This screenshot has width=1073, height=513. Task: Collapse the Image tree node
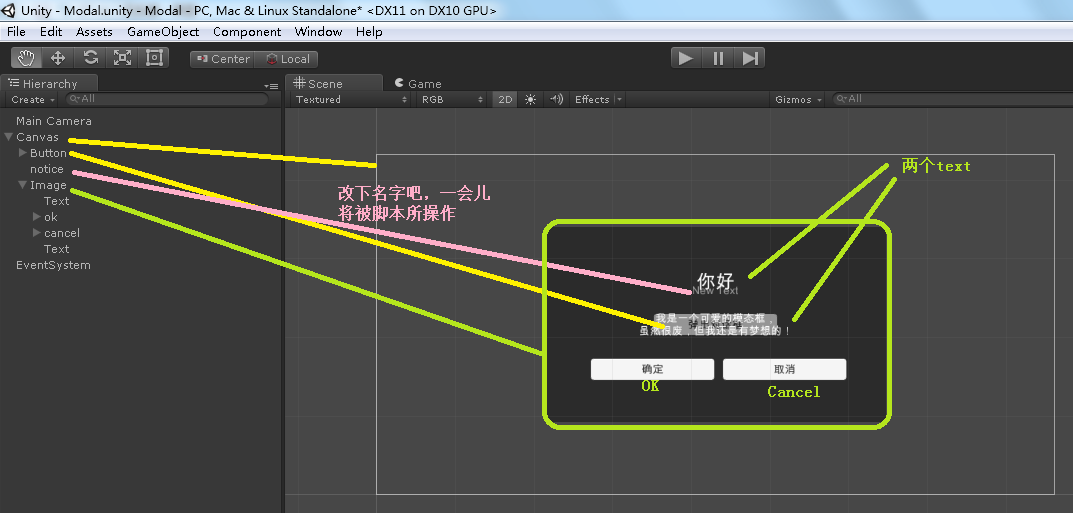pyautogui.click(x=23, y=185)
